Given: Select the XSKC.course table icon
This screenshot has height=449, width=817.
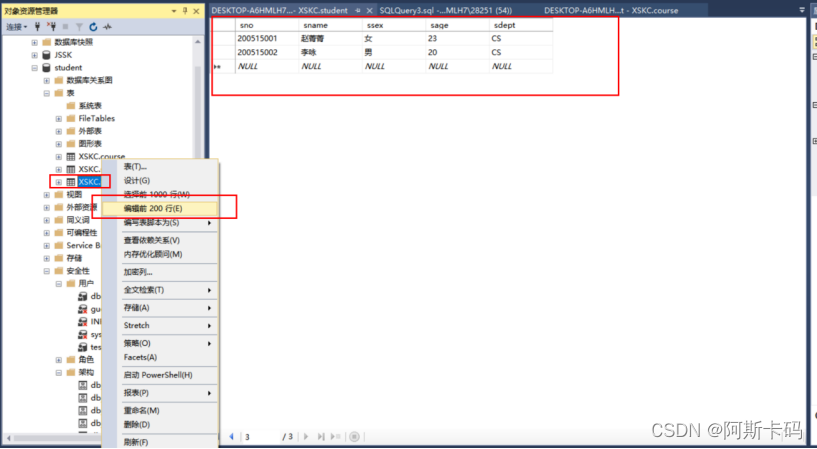Looking at the screenshot, I should [71, 157].
